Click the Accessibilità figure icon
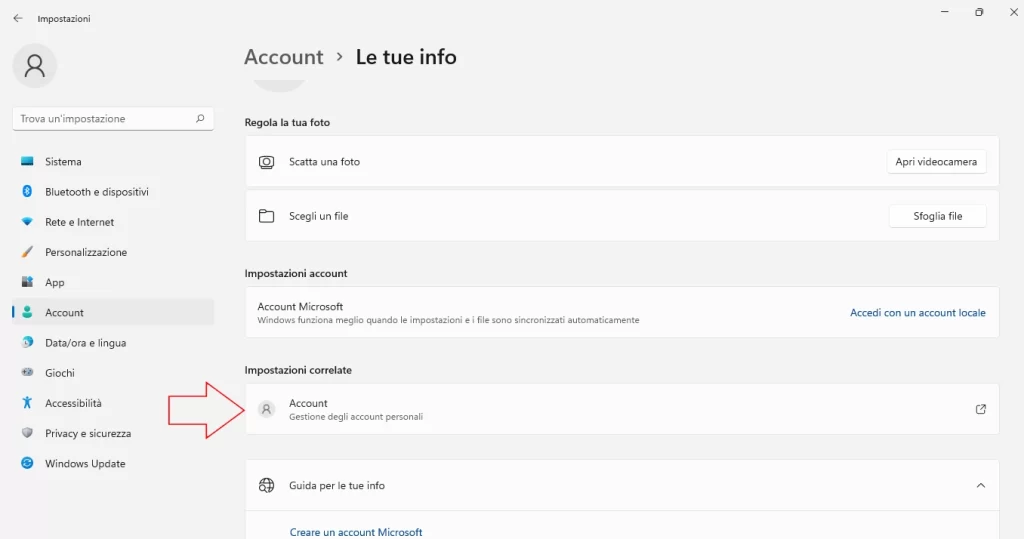The image size is (1024, 539). 27,402
